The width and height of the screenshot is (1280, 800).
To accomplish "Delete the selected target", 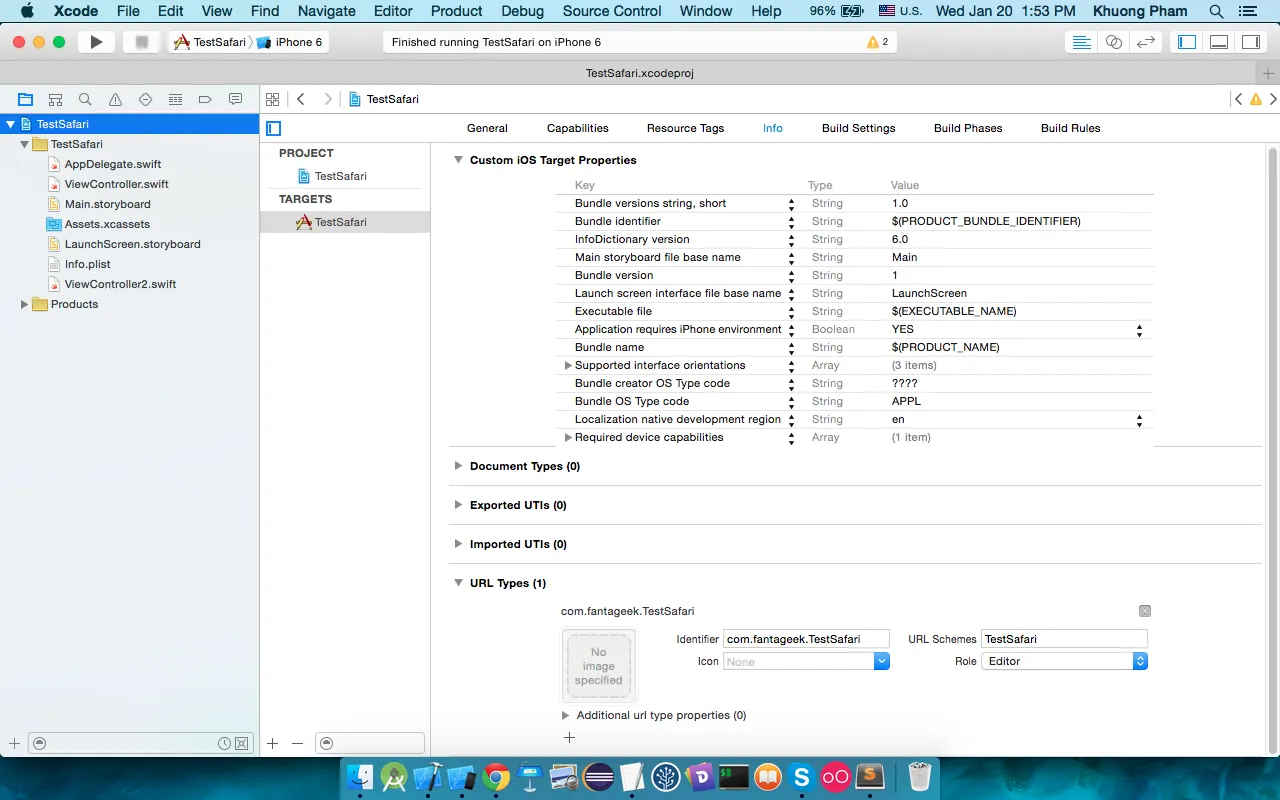I will (297, 743).
